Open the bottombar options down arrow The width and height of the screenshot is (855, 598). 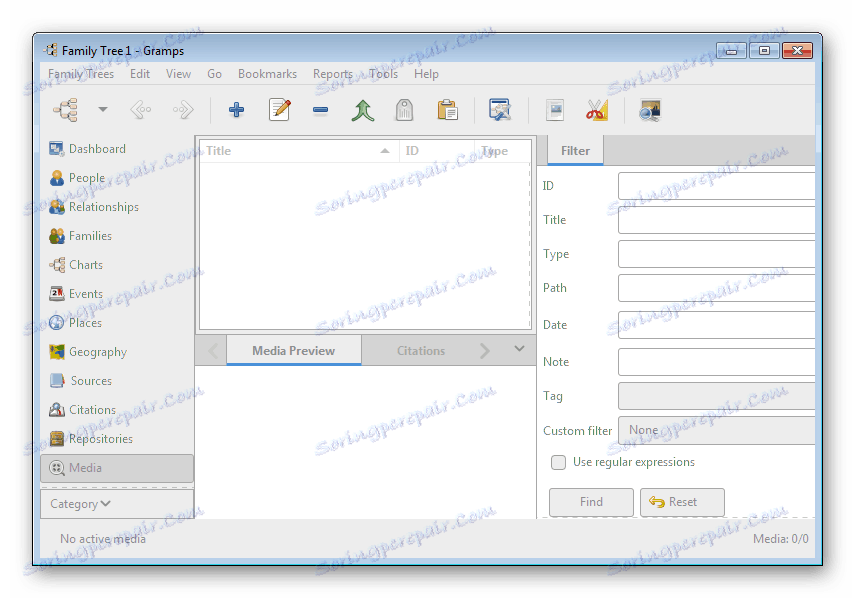pos(519,349)
